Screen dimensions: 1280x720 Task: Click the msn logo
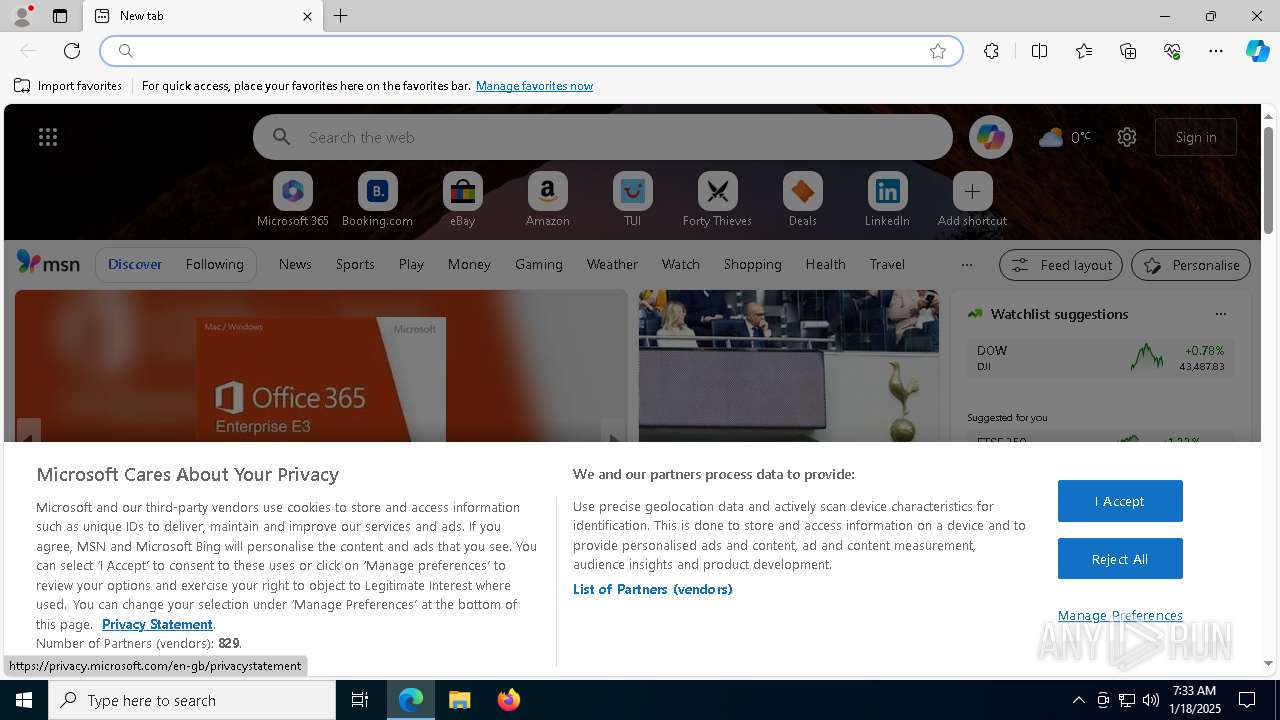pos(48,263)
